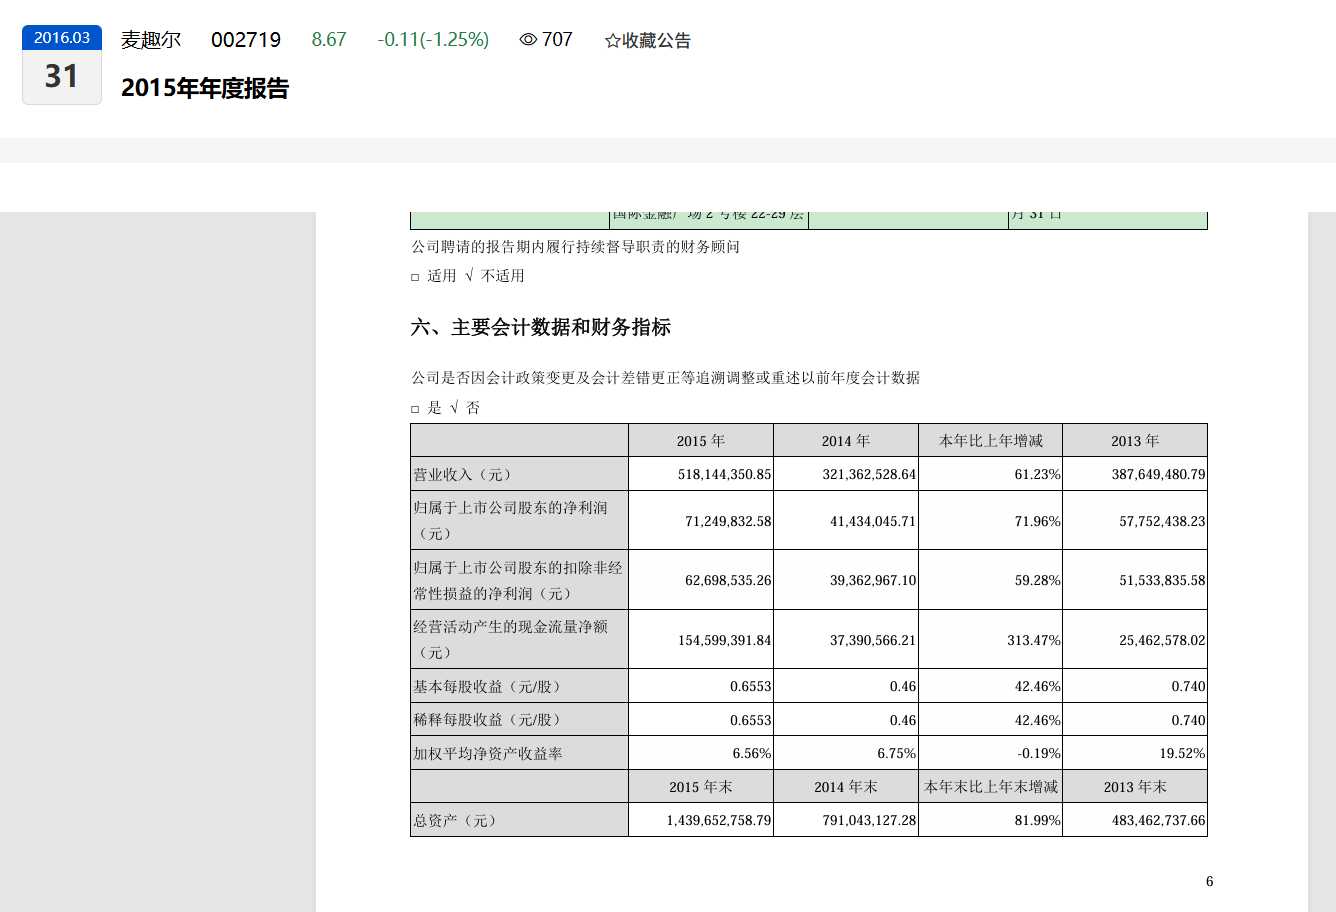This screenshot has width=1336, height=912.
Task: Click the eye view-count icon
Action: coord(528,40)
